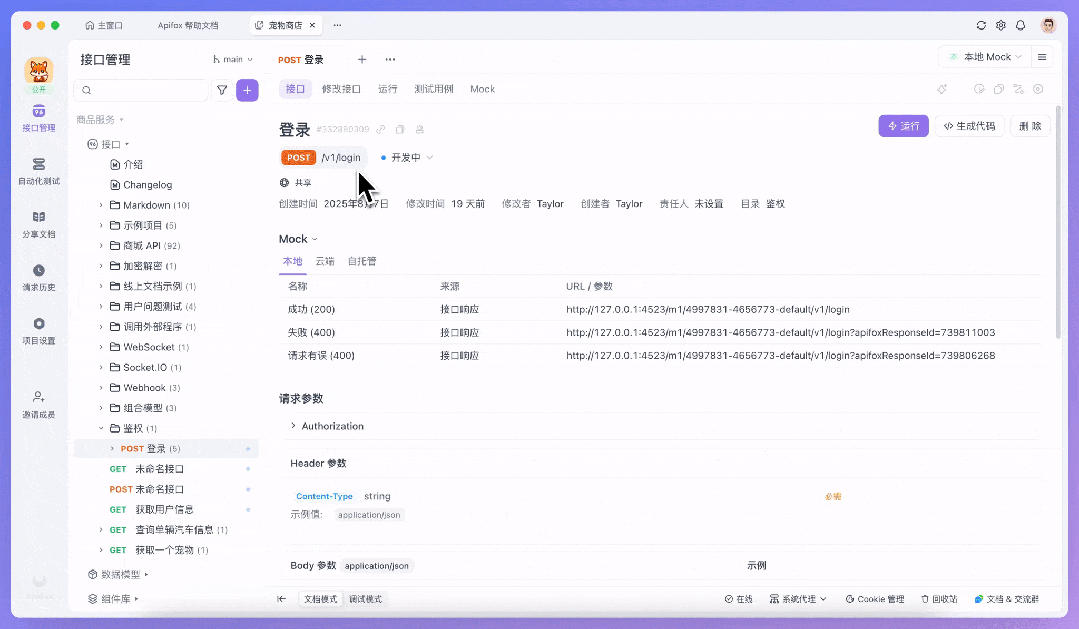Open settings gear in title bar
The image size is (1079, 629).
1001,25
